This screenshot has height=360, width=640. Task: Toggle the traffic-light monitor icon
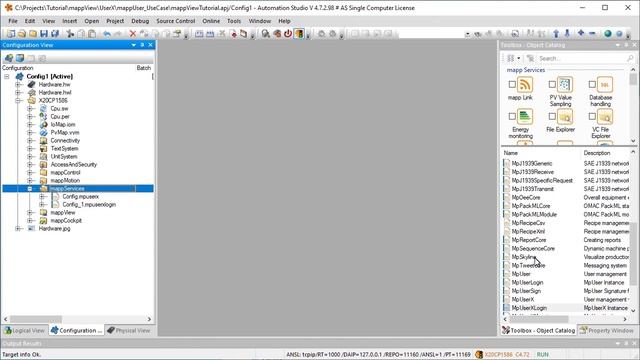[x=299, y=34]
